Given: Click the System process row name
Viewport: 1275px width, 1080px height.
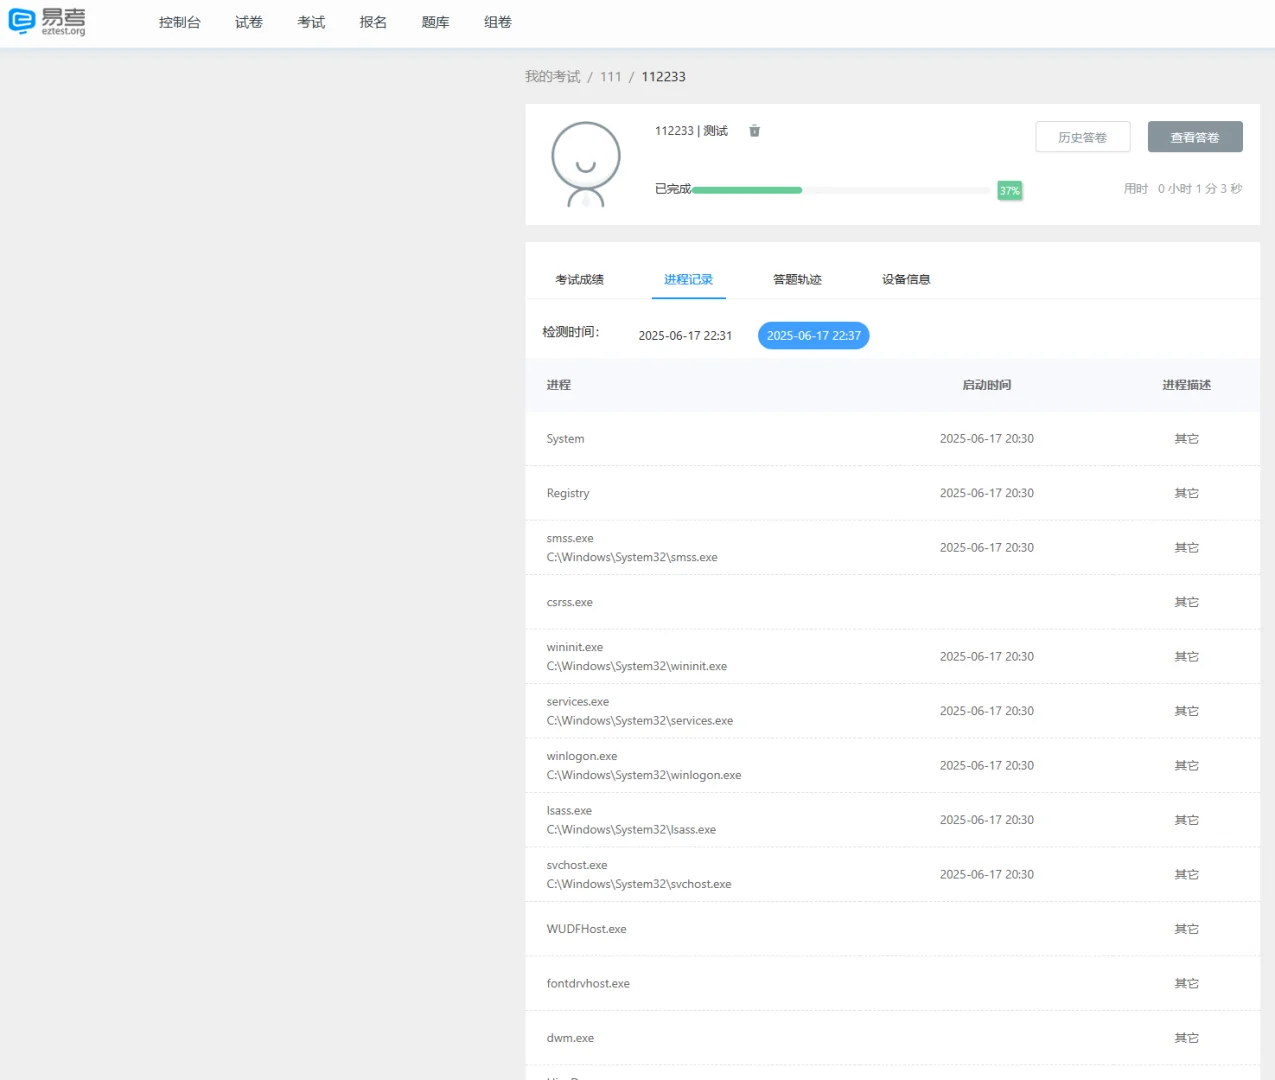Looking at the screenshot, I should (x=565, y=439).
